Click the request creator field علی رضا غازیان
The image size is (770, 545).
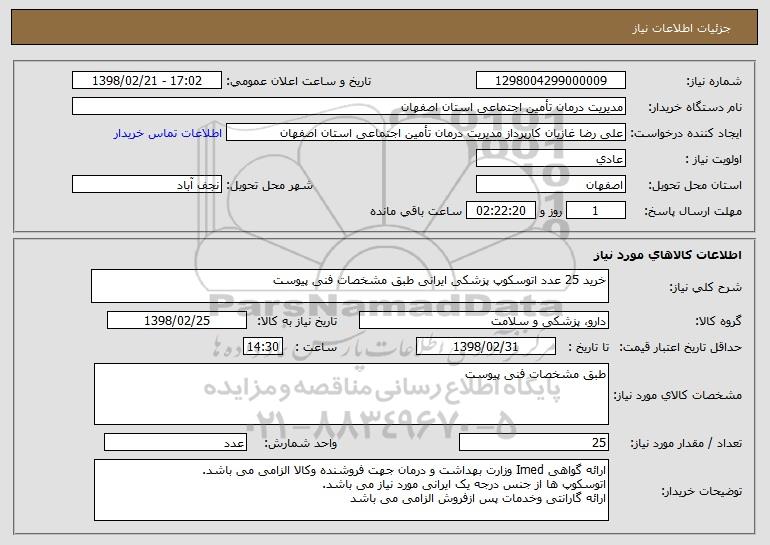click(426, 133)
